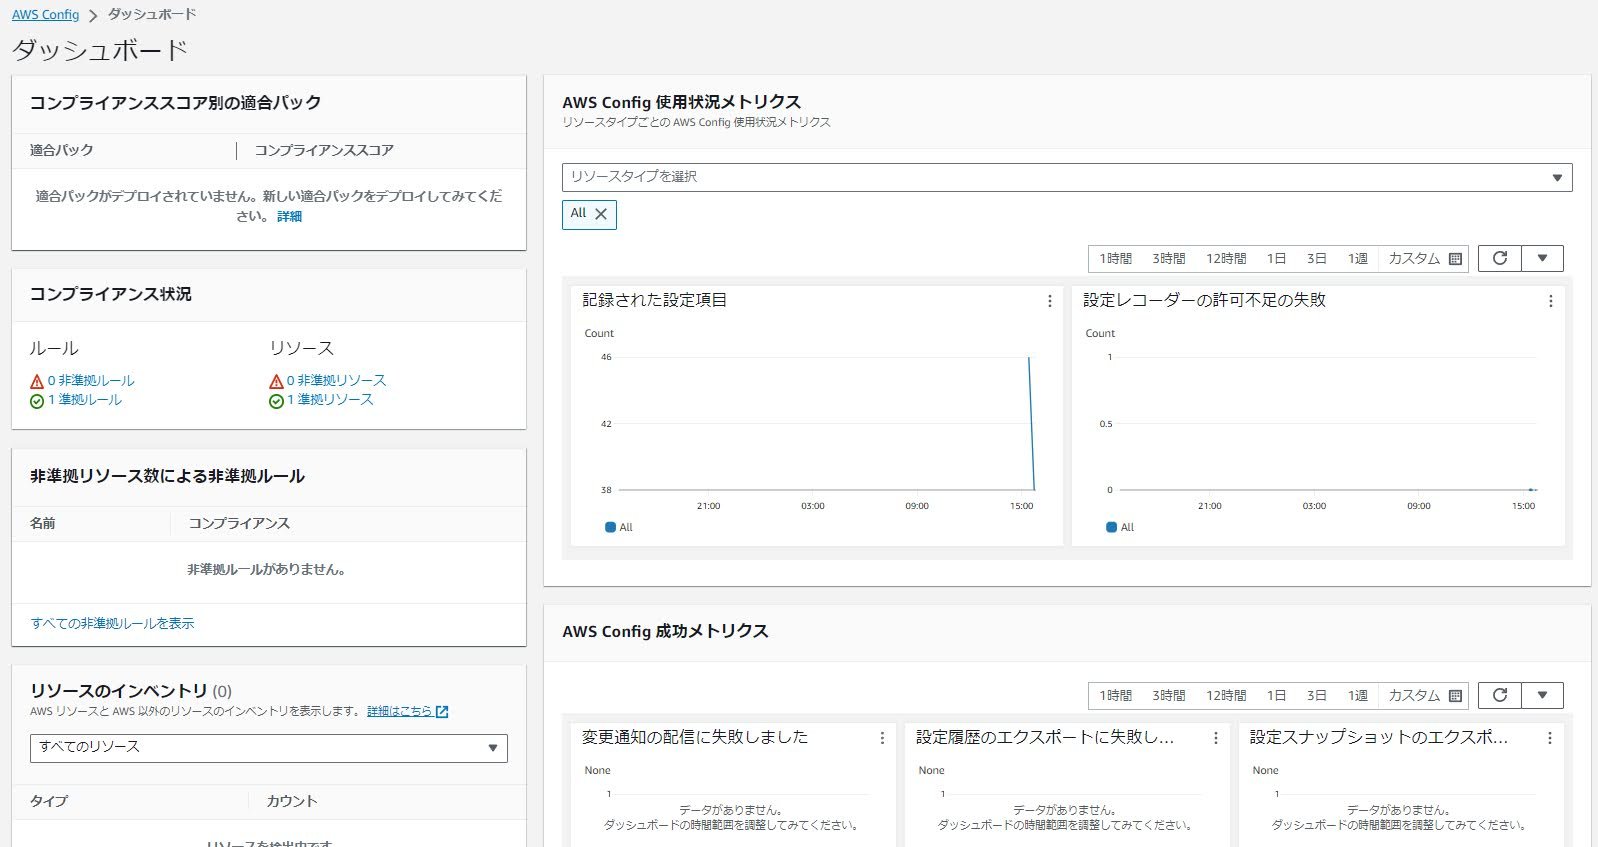Open 1 準拠リソース link
1598x847 pixels.
click(330, 400)
